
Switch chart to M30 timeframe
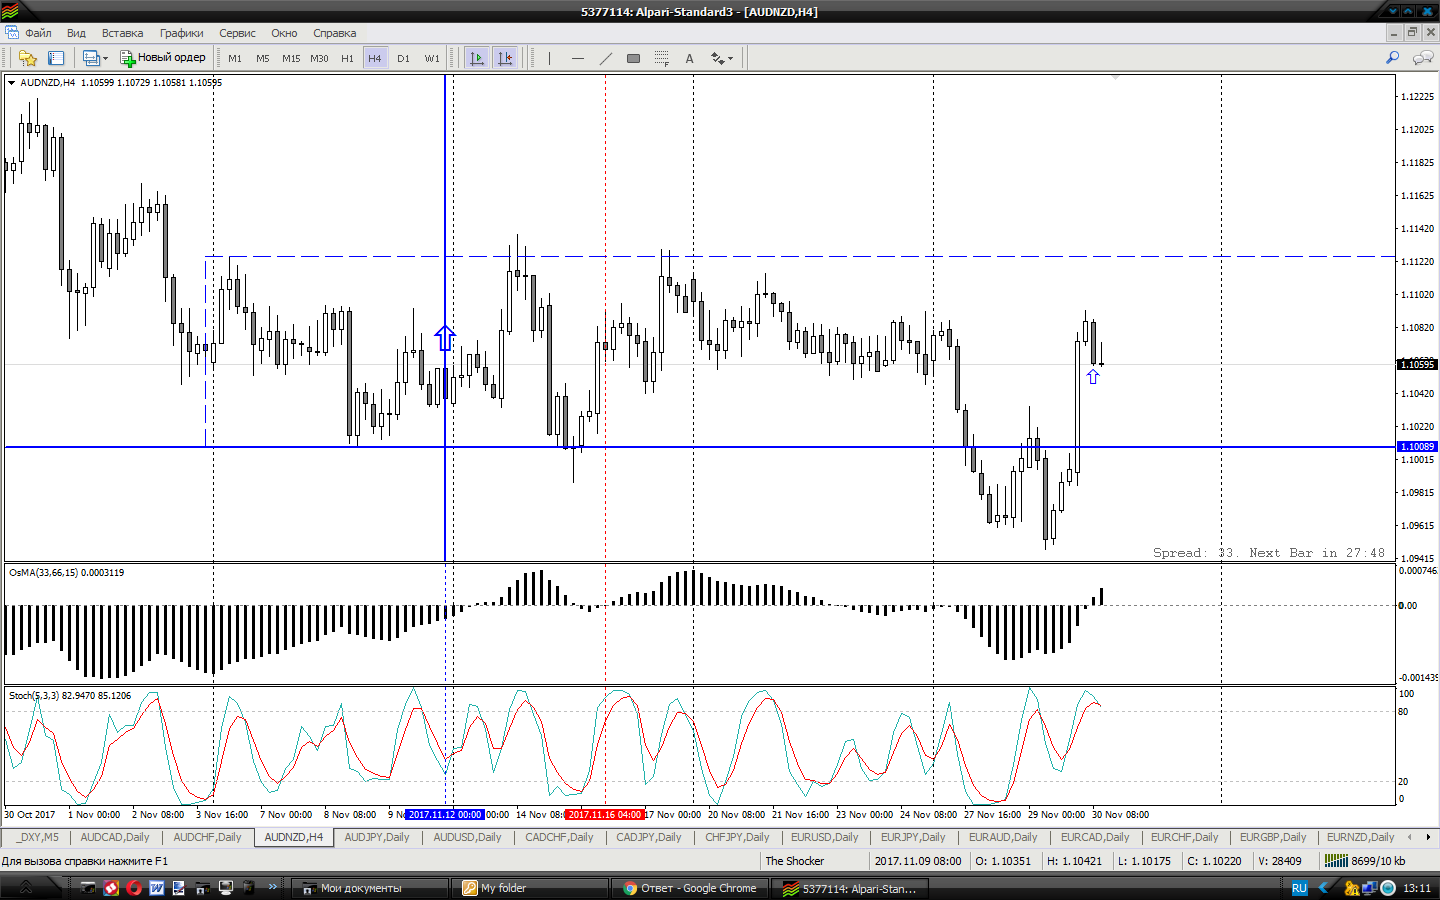319,58
